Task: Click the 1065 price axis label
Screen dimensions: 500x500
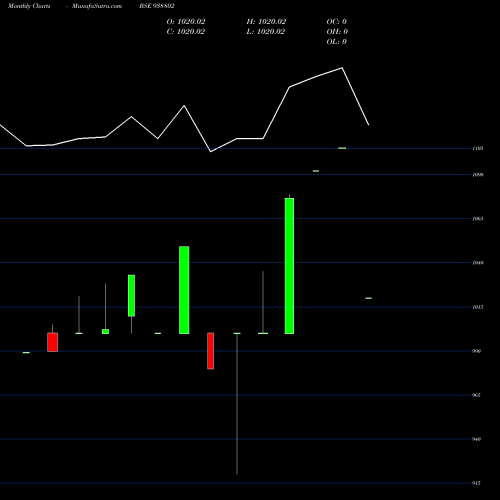Action: 478,219
